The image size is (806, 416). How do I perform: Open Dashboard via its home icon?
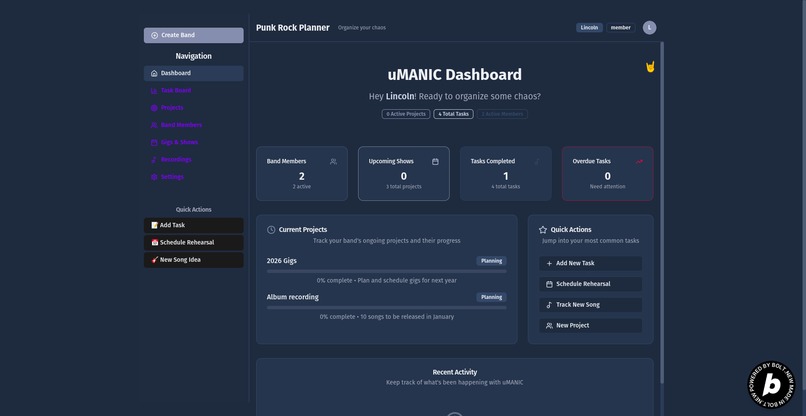point(154,74)
